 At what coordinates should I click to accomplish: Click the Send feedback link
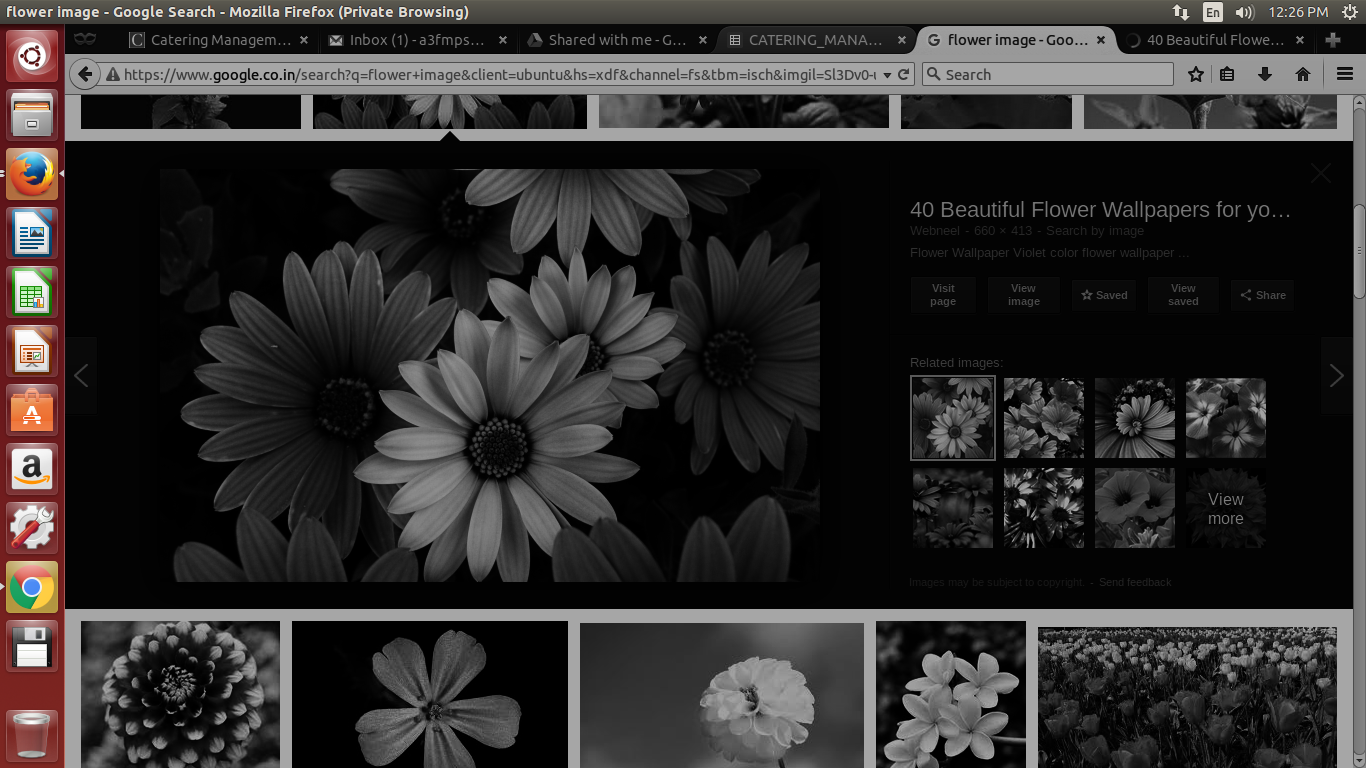pos(1135,582)
